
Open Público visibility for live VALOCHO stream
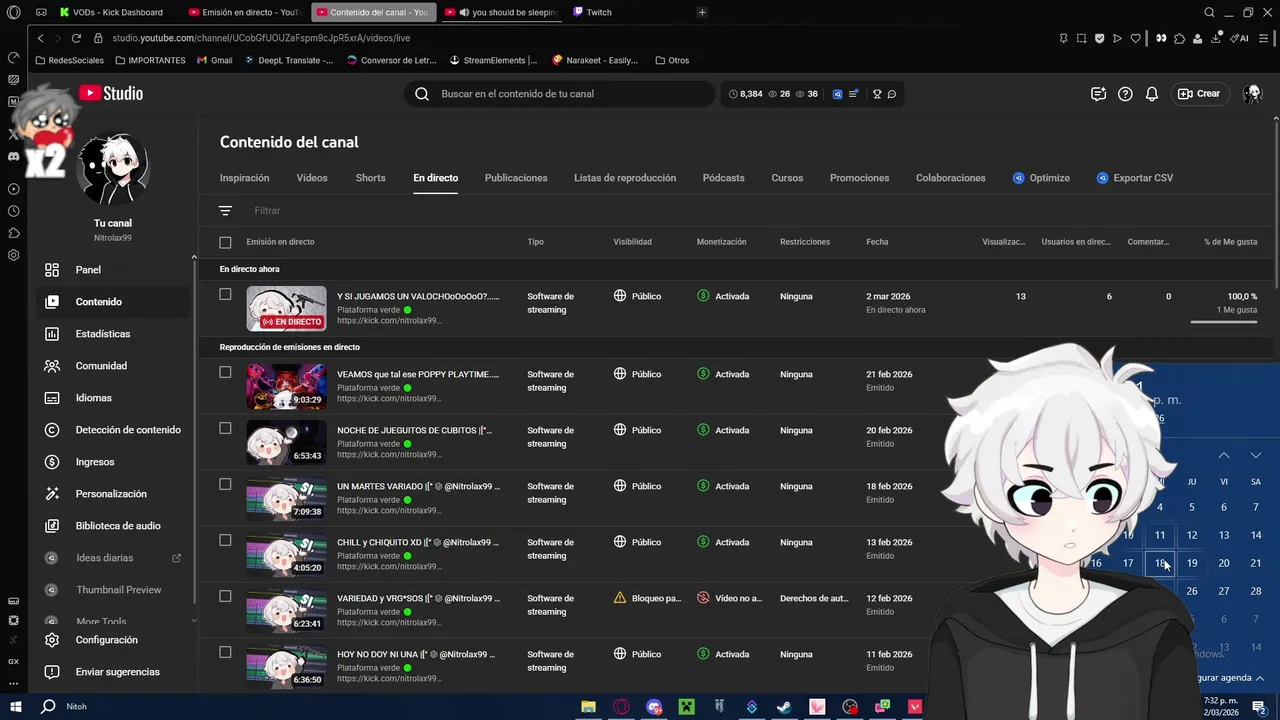pyautogui.click(x=637, y=296)
